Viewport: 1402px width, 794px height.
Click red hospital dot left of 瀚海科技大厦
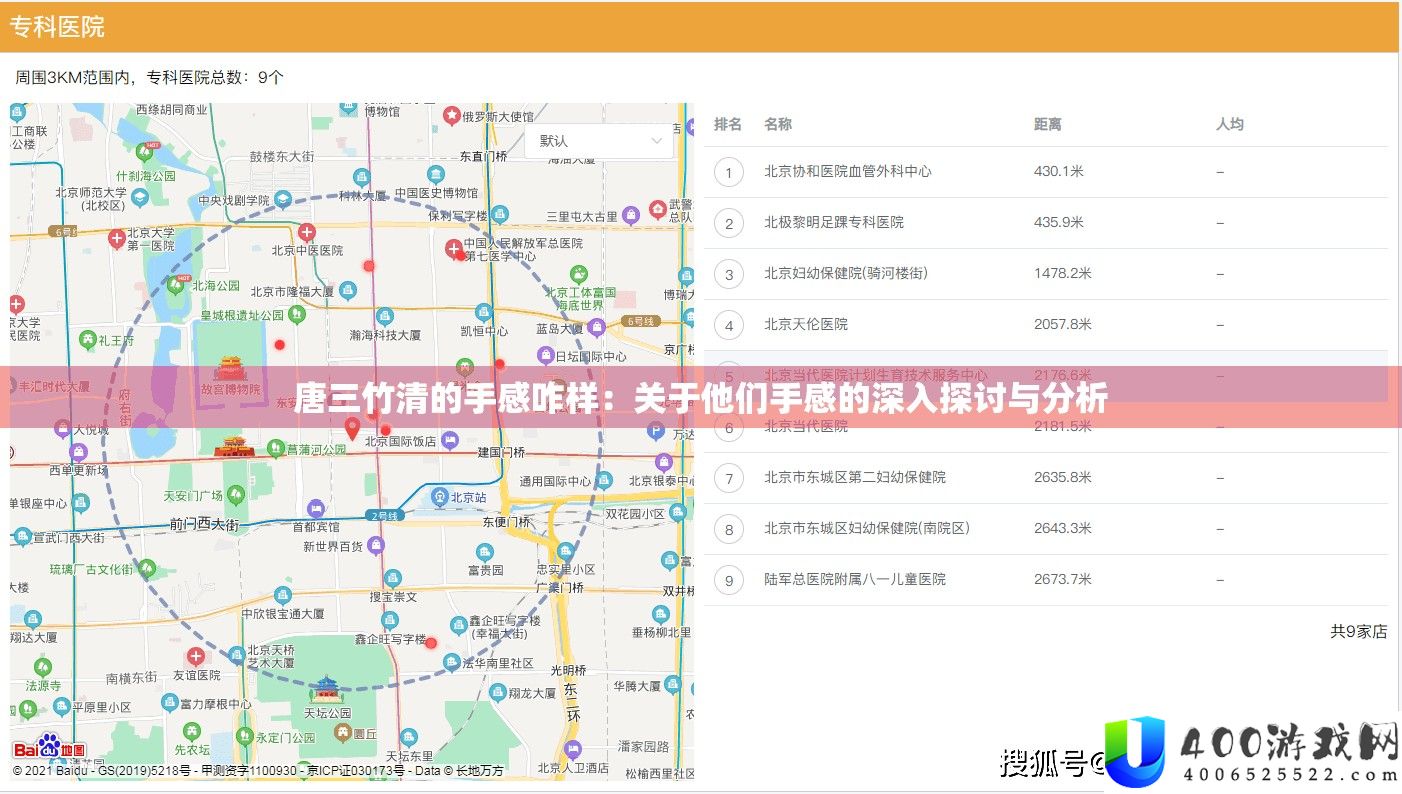[x=280, y=345]
